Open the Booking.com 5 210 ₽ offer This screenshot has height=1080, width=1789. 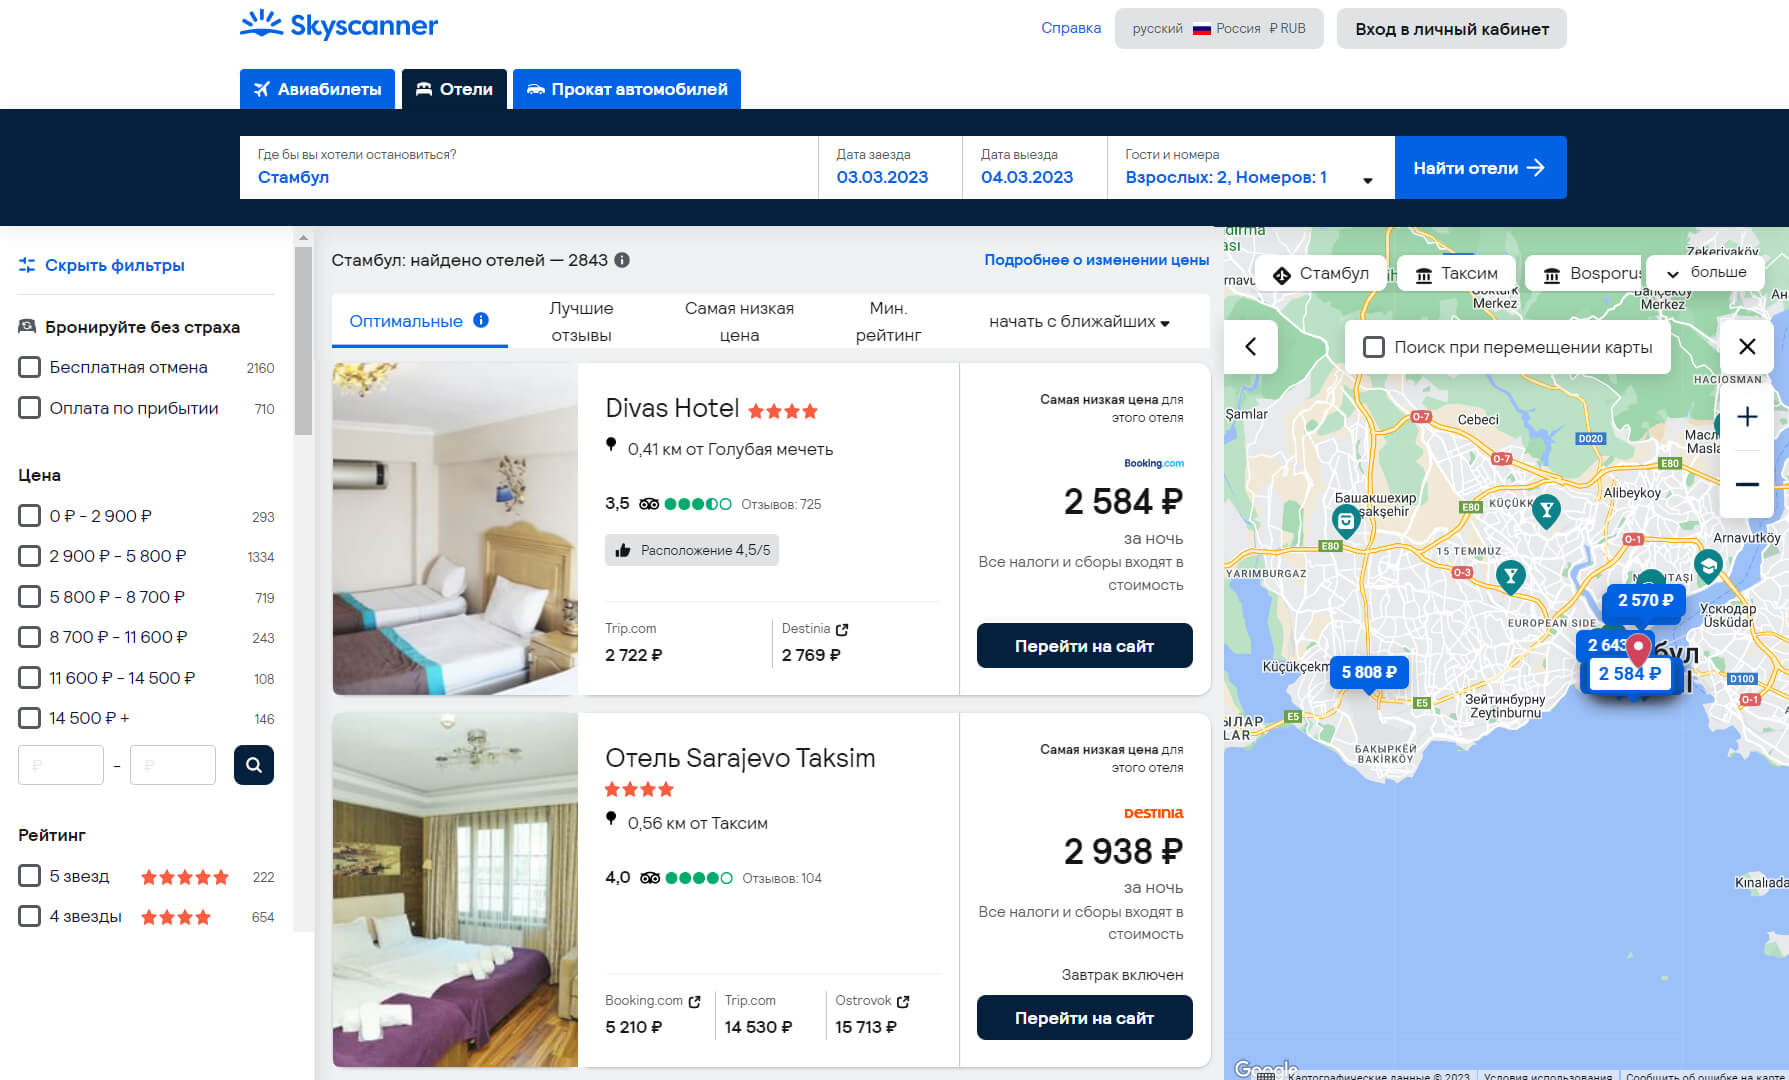[x=653, y=1014]
